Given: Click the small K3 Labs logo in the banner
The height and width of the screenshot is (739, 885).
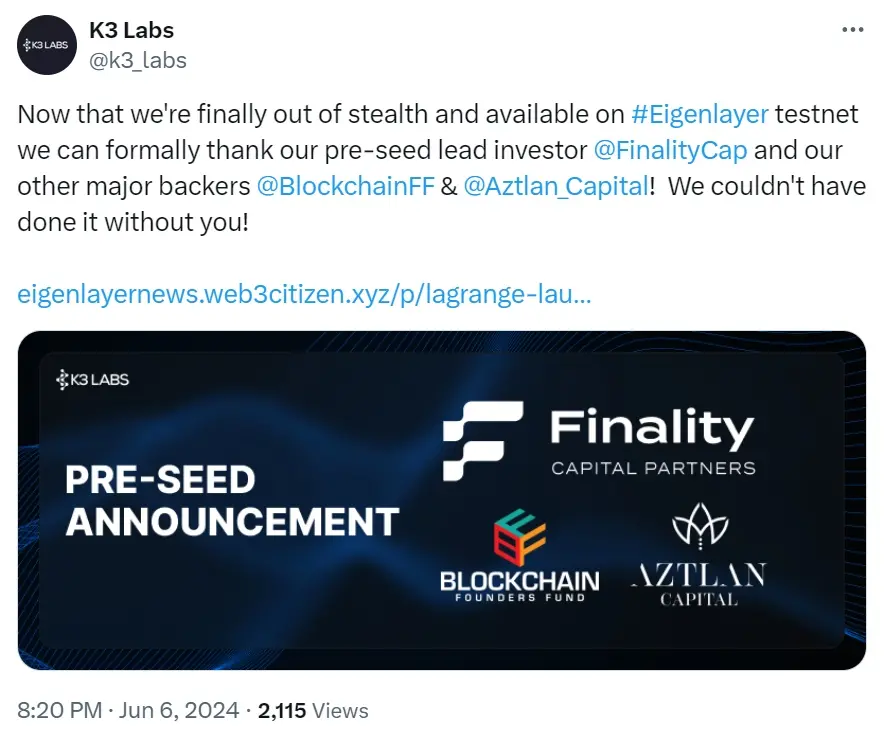Looking at the screenshot, I should coord(93,379).
